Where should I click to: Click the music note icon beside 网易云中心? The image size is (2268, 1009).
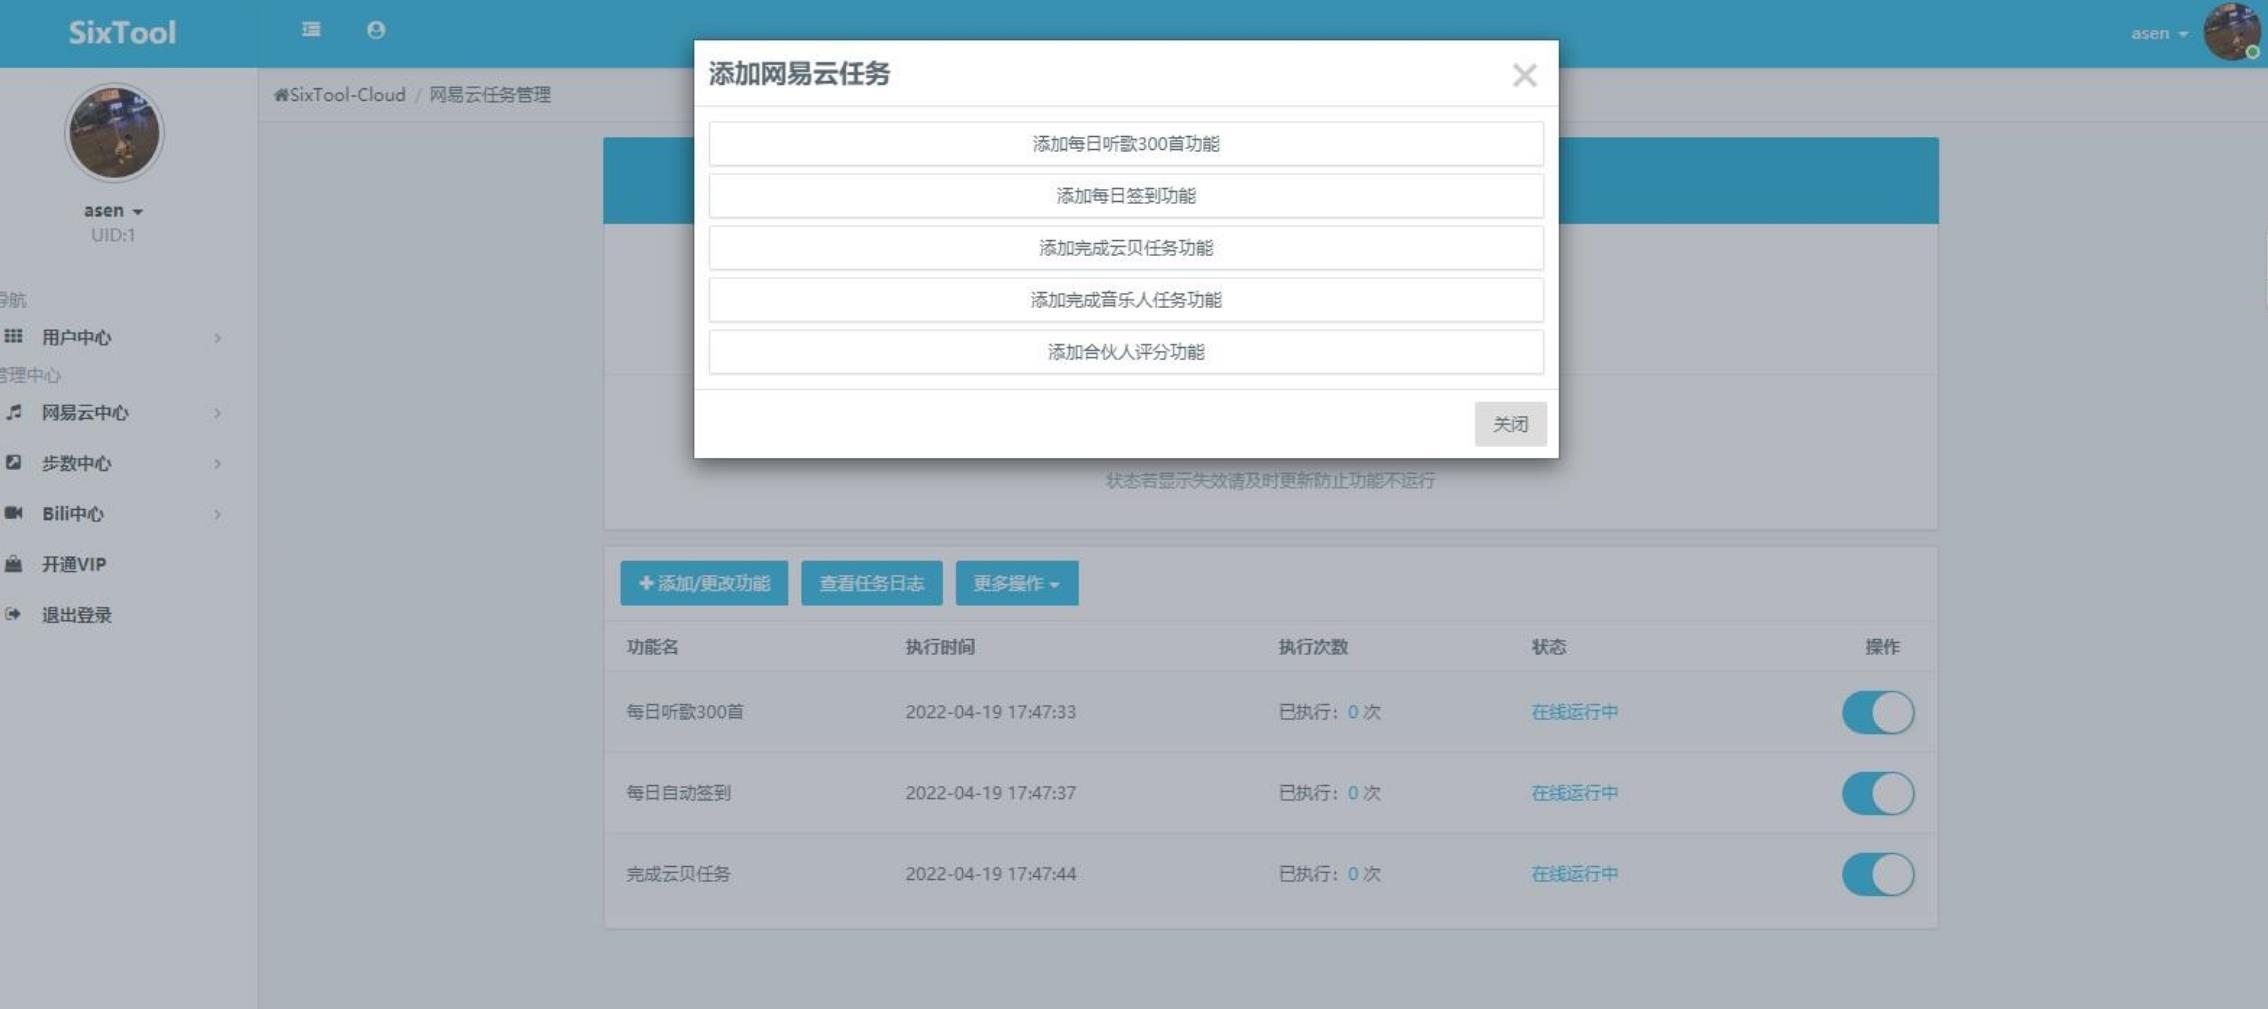14,412
